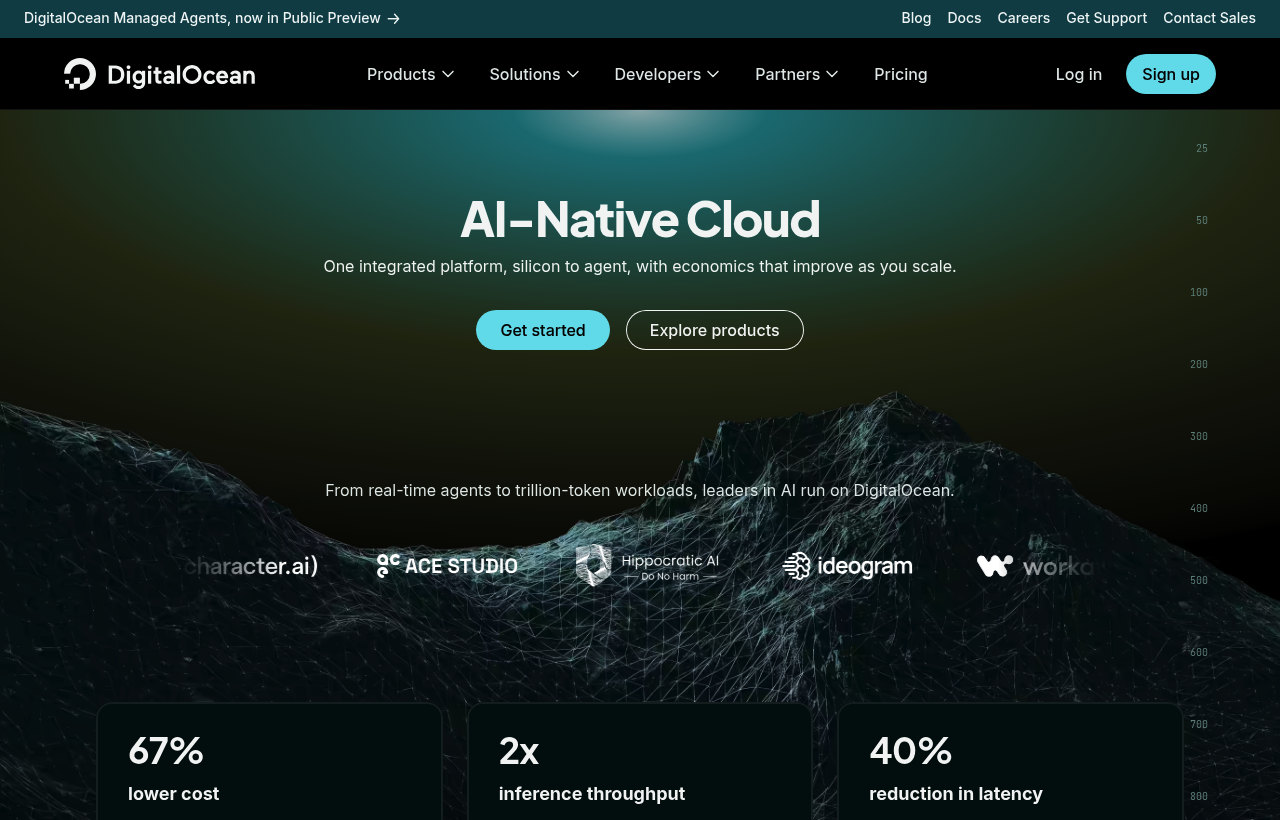Click the 40% reduction in latency card
The width and height of the screenshot is (1280, 820).
pyautogui.click(x=1010, y=762)
